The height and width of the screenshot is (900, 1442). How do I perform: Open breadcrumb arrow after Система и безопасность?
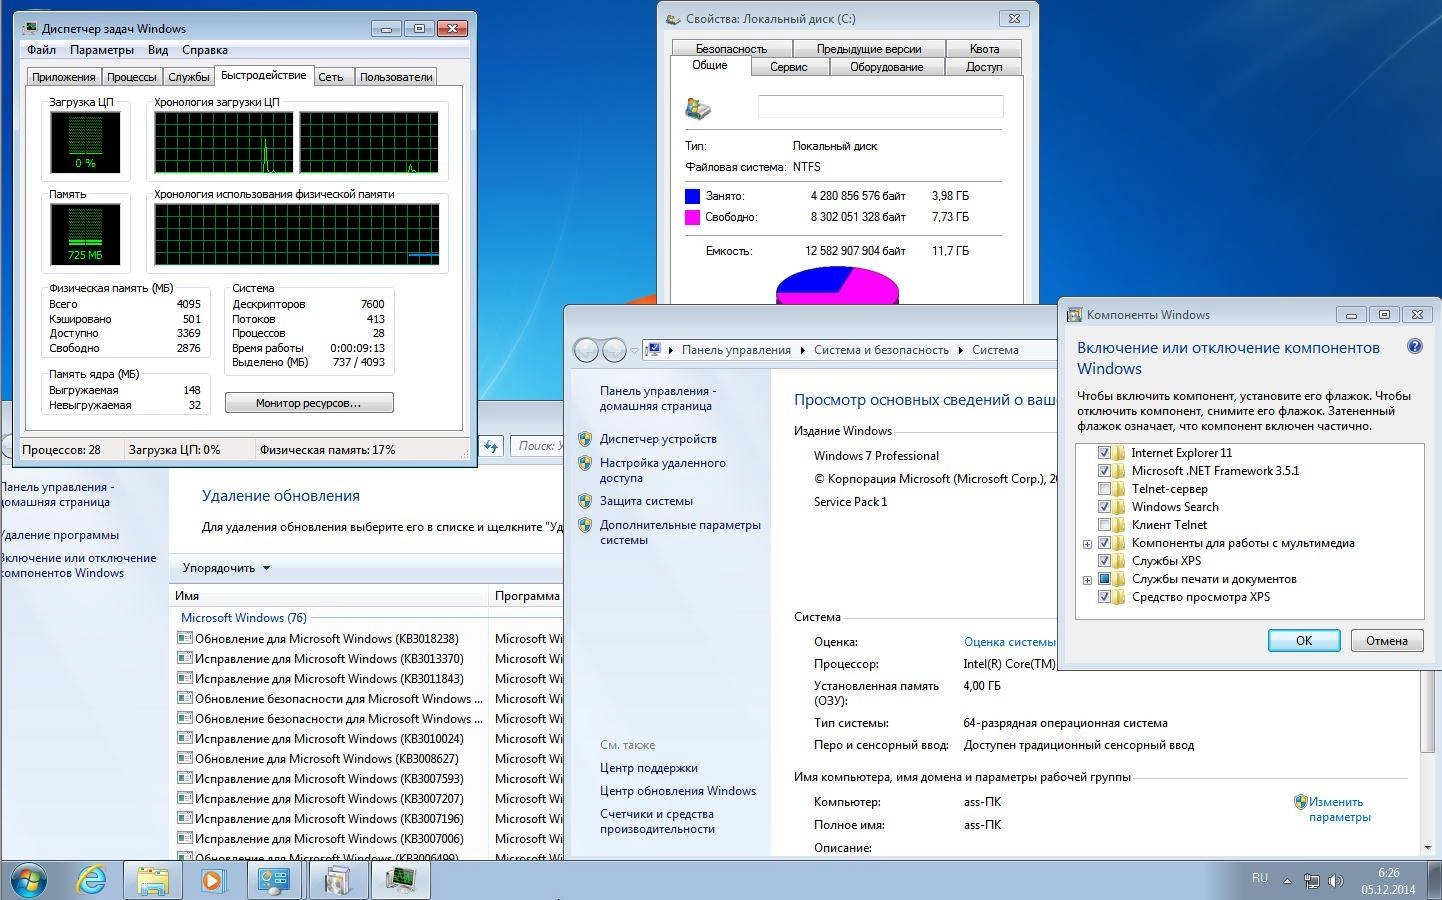coord(960,350)
